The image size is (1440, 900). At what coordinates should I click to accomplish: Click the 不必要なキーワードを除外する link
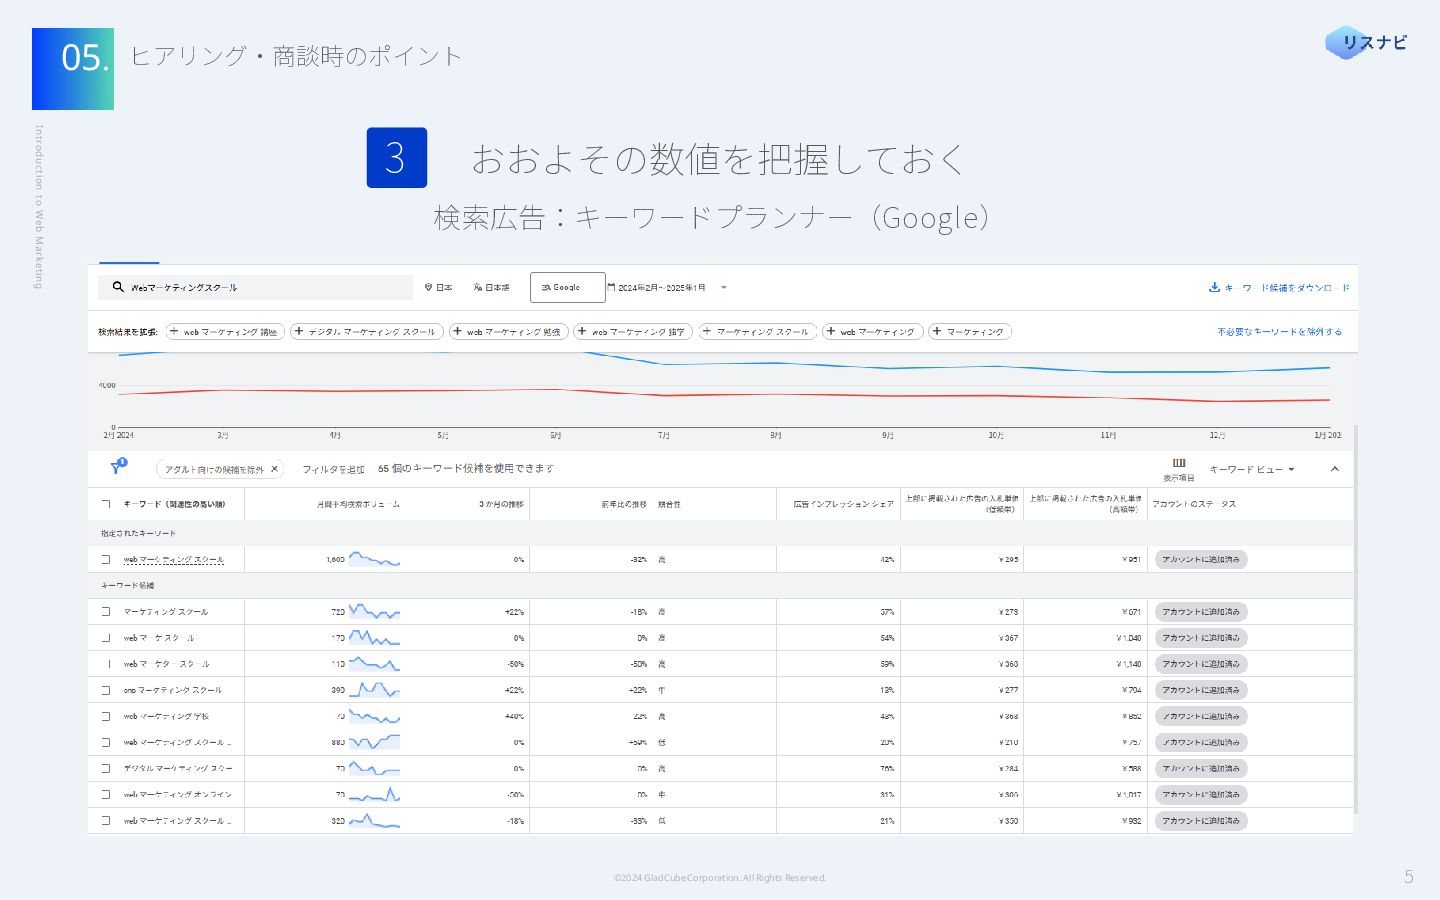(1279, 332)
